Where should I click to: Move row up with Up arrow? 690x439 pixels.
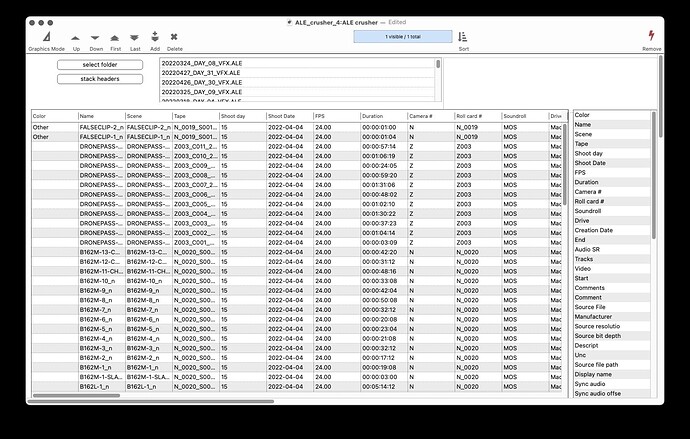(76, 38)
